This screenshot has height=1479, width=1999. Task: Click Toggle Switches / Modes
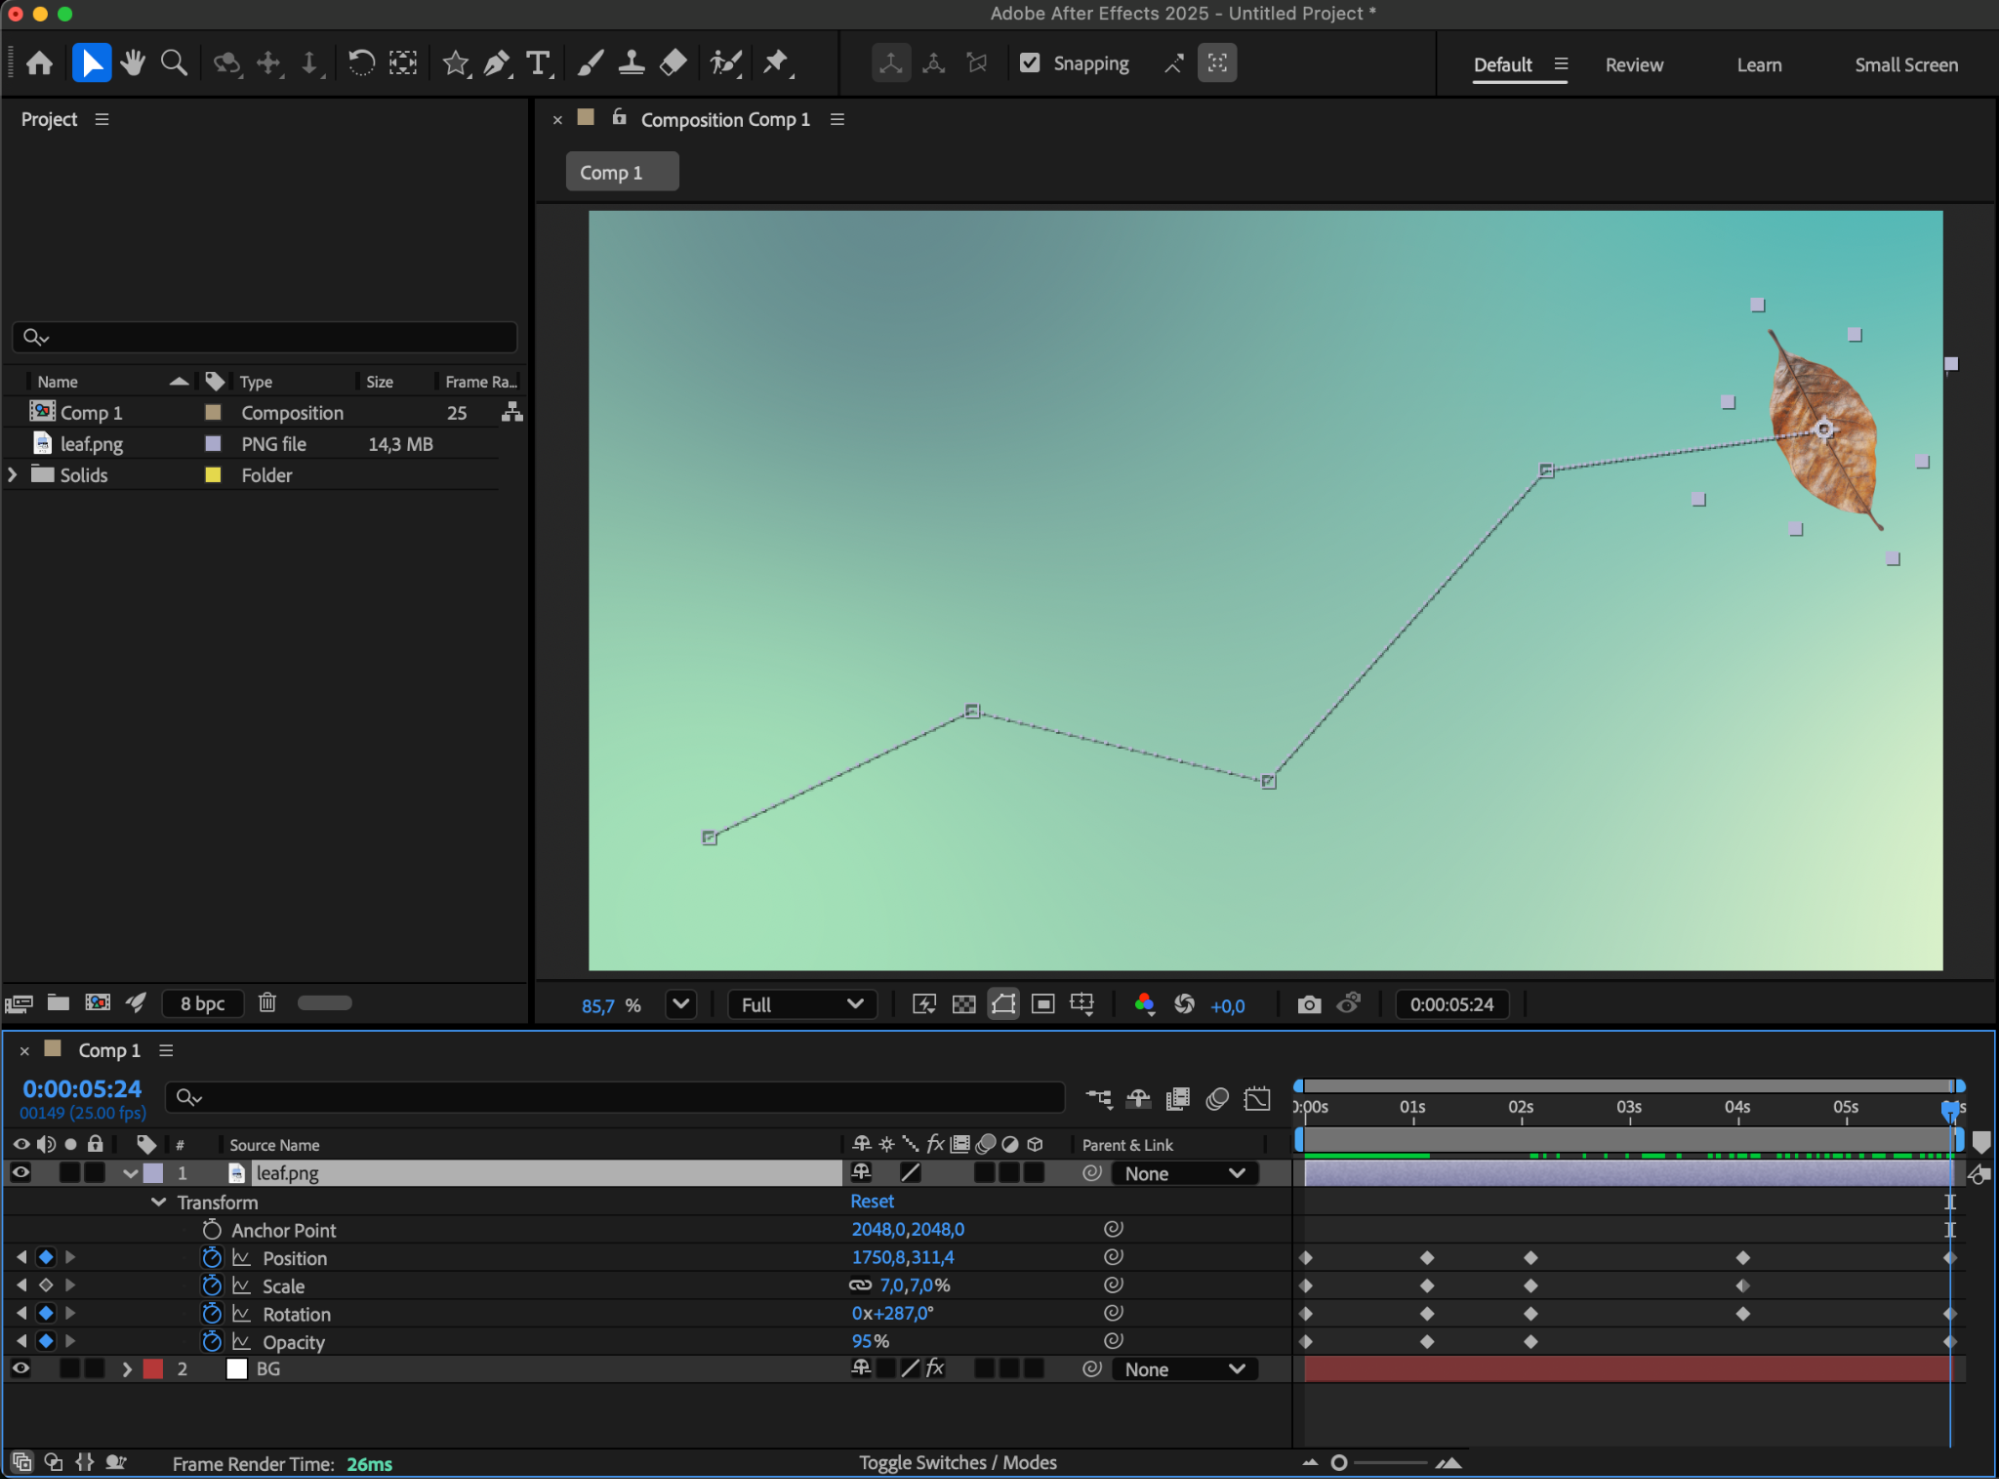point(957,1463)
